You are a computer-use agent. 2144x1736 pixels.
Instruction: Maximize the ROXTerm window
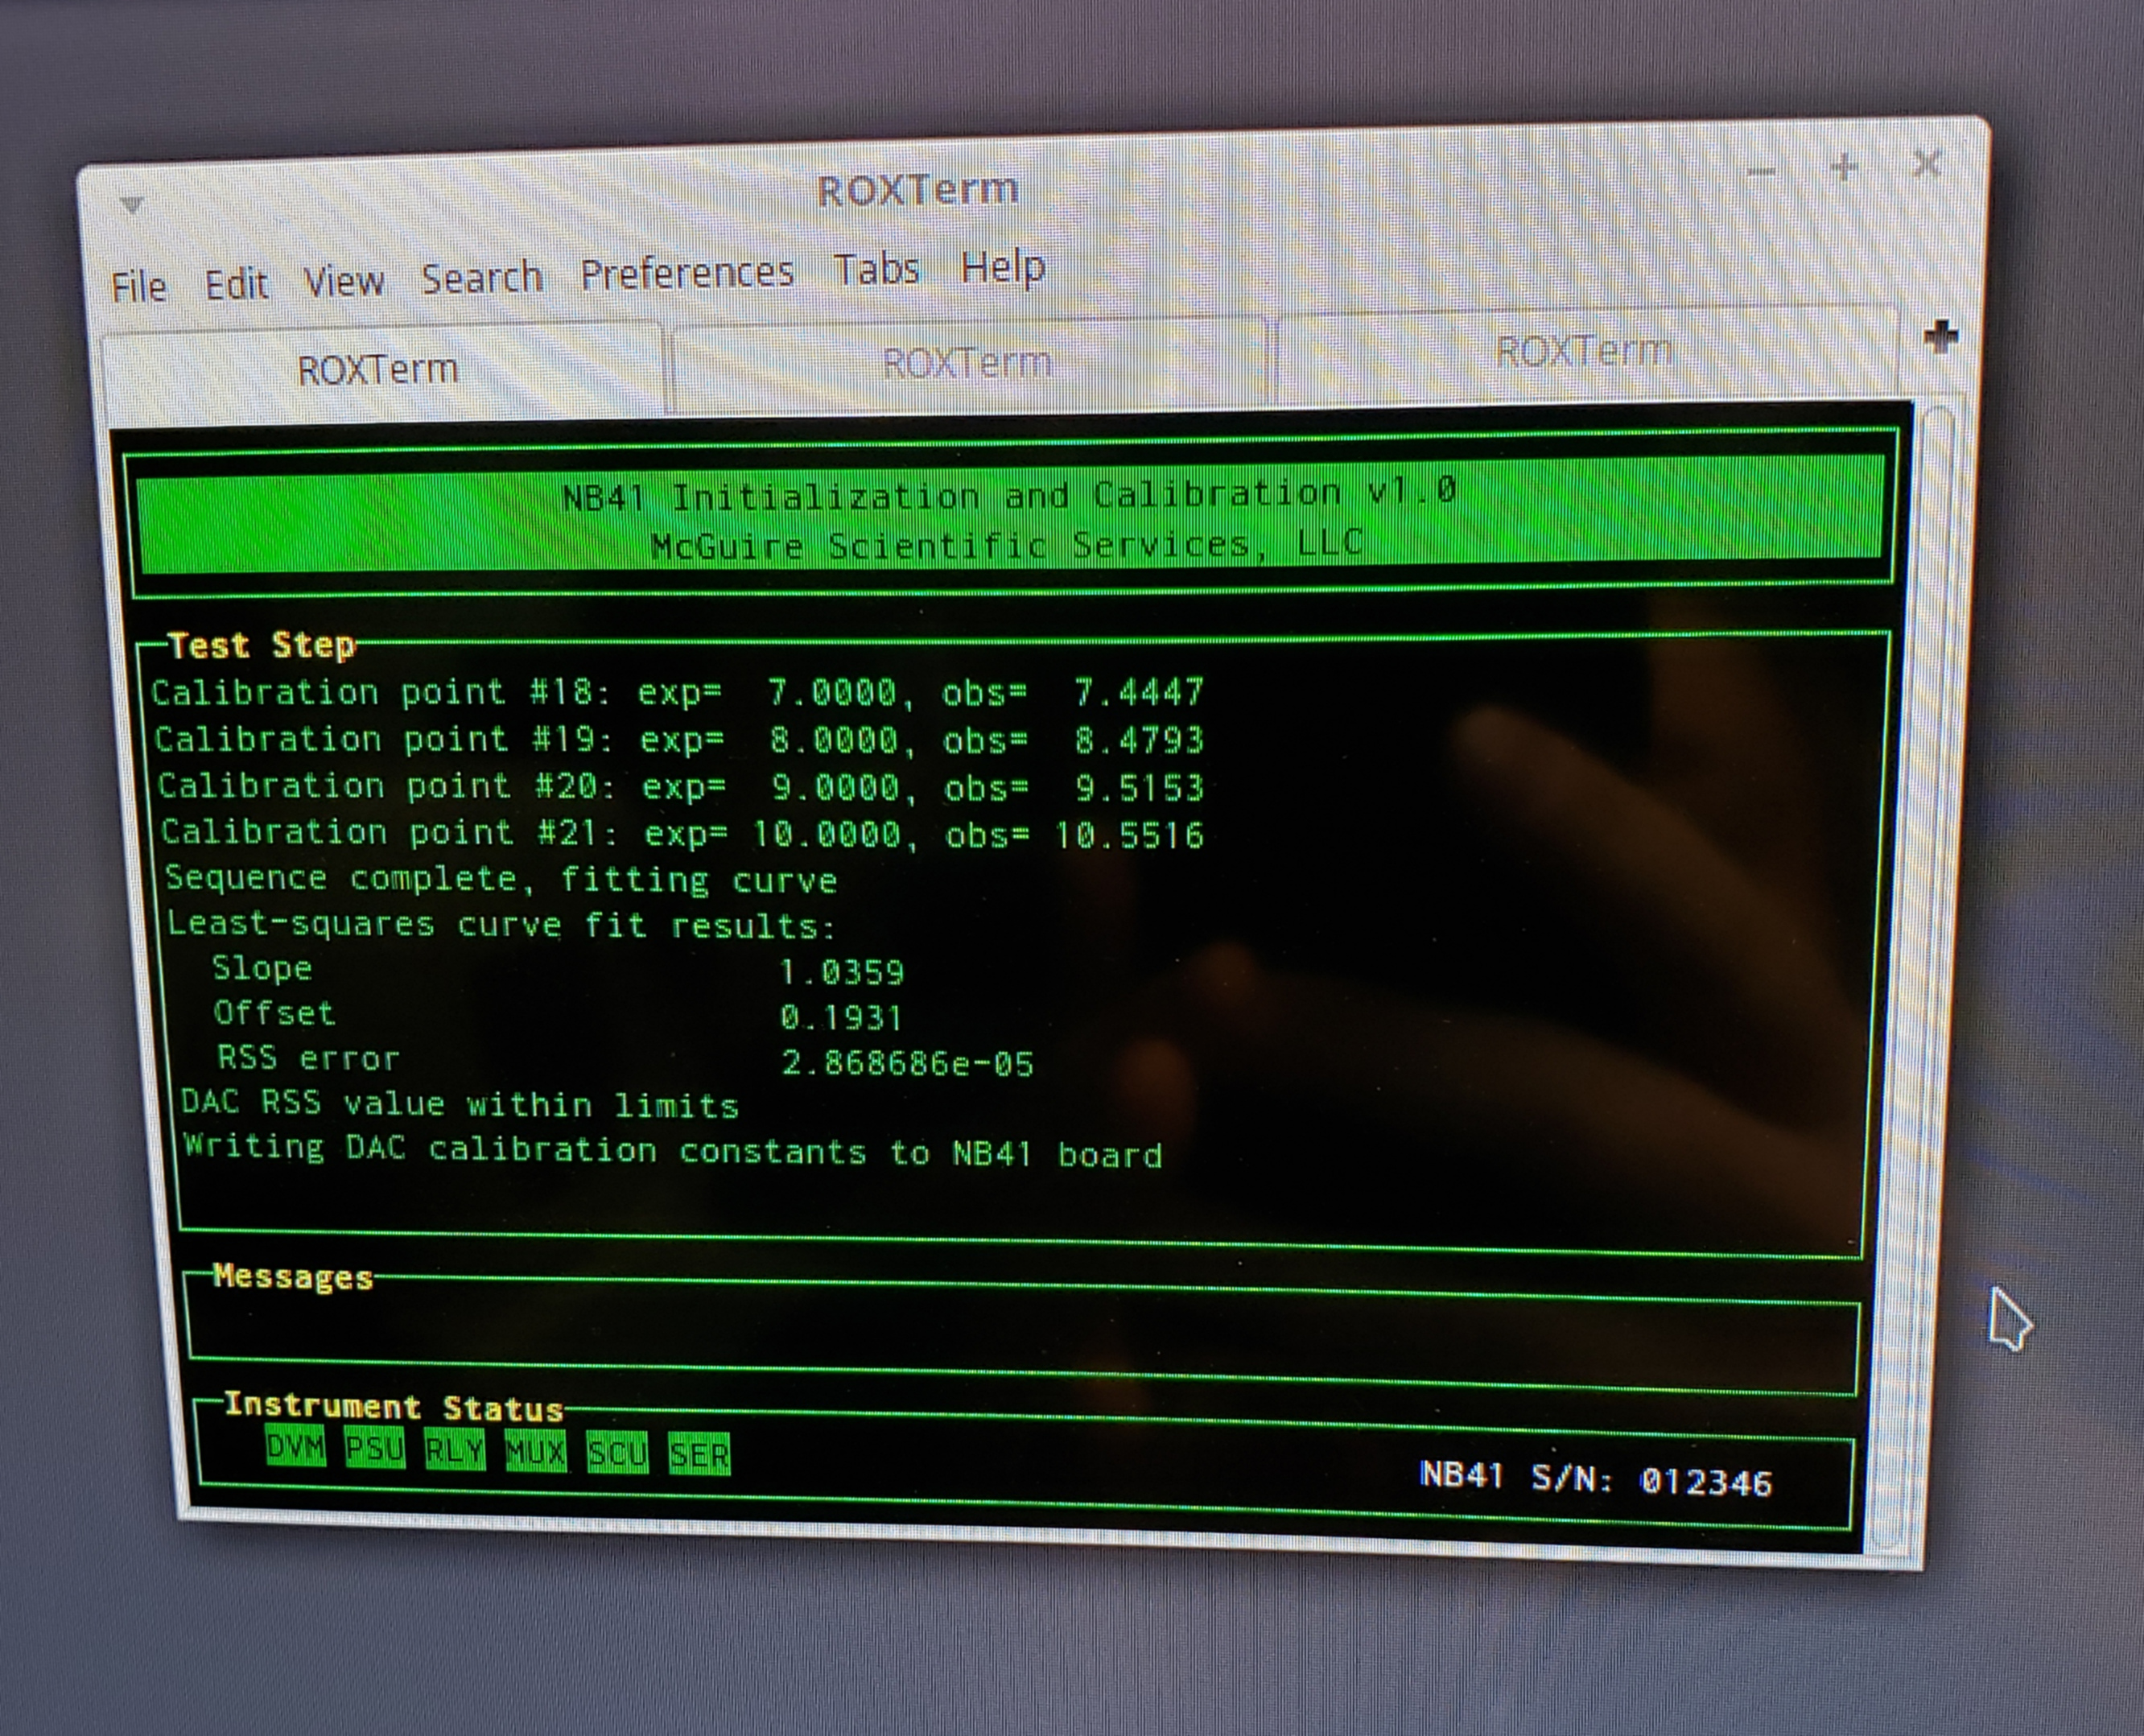pyautogui.click(x=1844, y=167)
